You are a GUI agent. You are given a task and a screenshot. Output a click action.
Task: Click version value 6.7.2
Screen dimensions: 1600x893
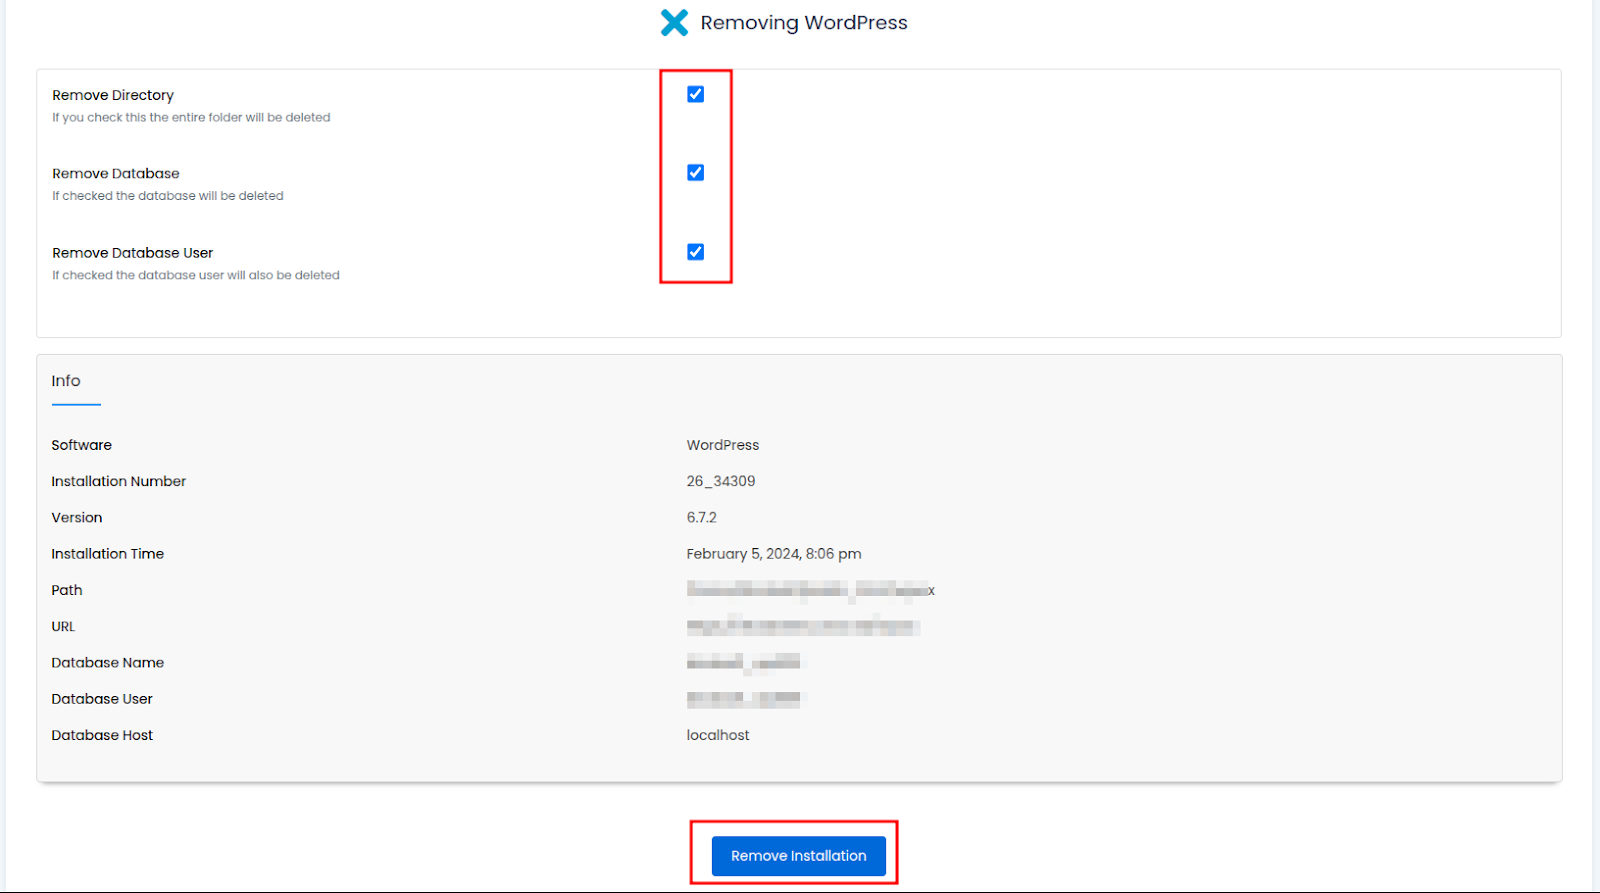pyautogui.click(x=702, y=517)
